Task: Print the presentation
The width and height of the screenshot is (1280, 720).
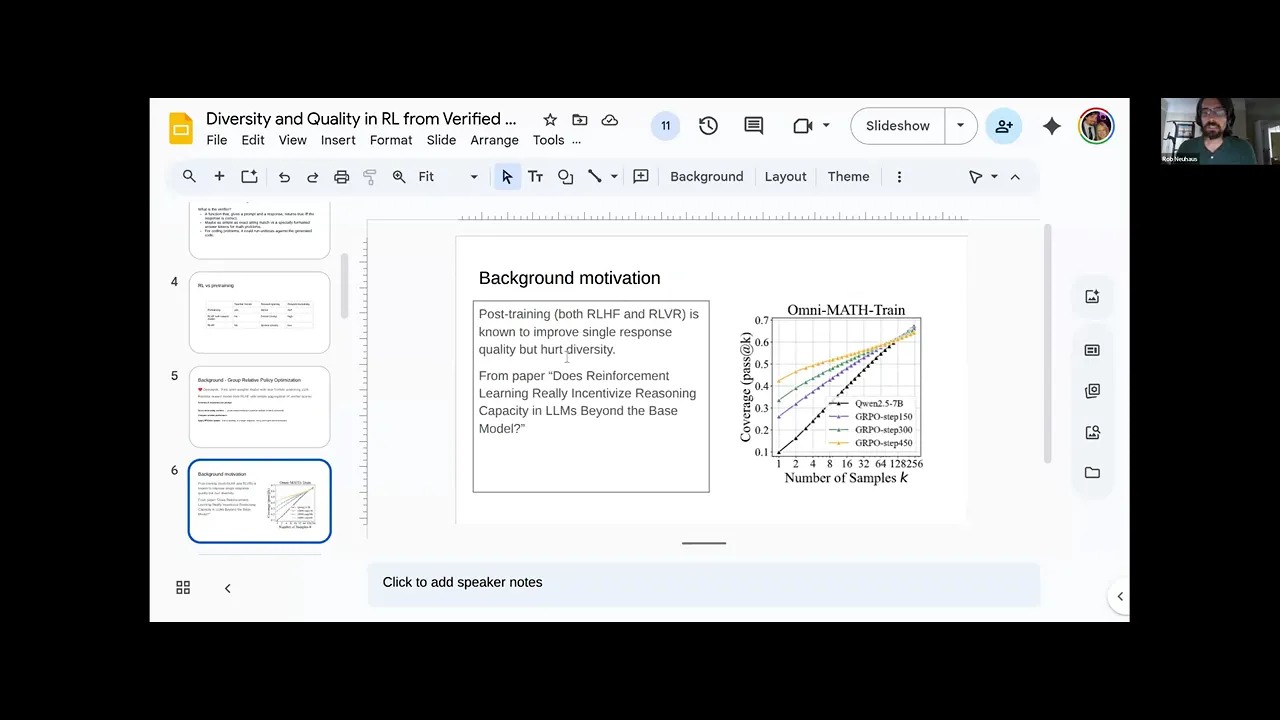Action: (341, 177)
